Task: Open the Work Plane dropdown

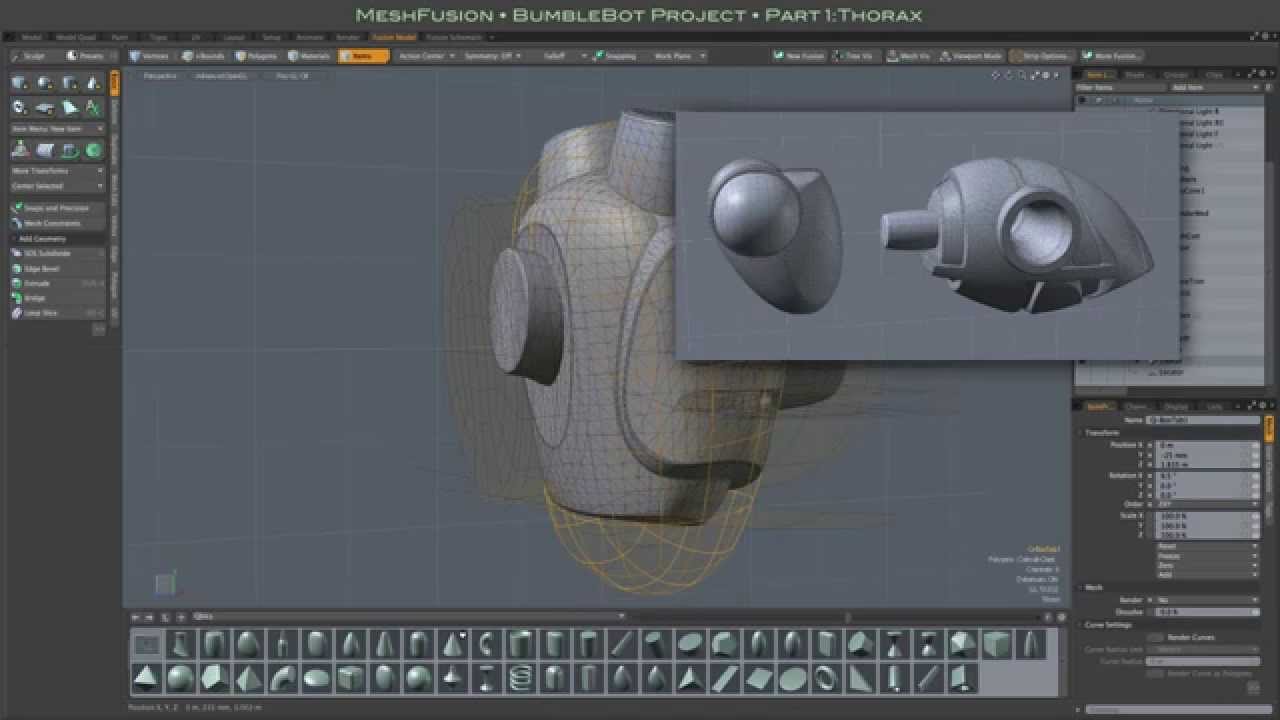Action: tap(678, 56)
